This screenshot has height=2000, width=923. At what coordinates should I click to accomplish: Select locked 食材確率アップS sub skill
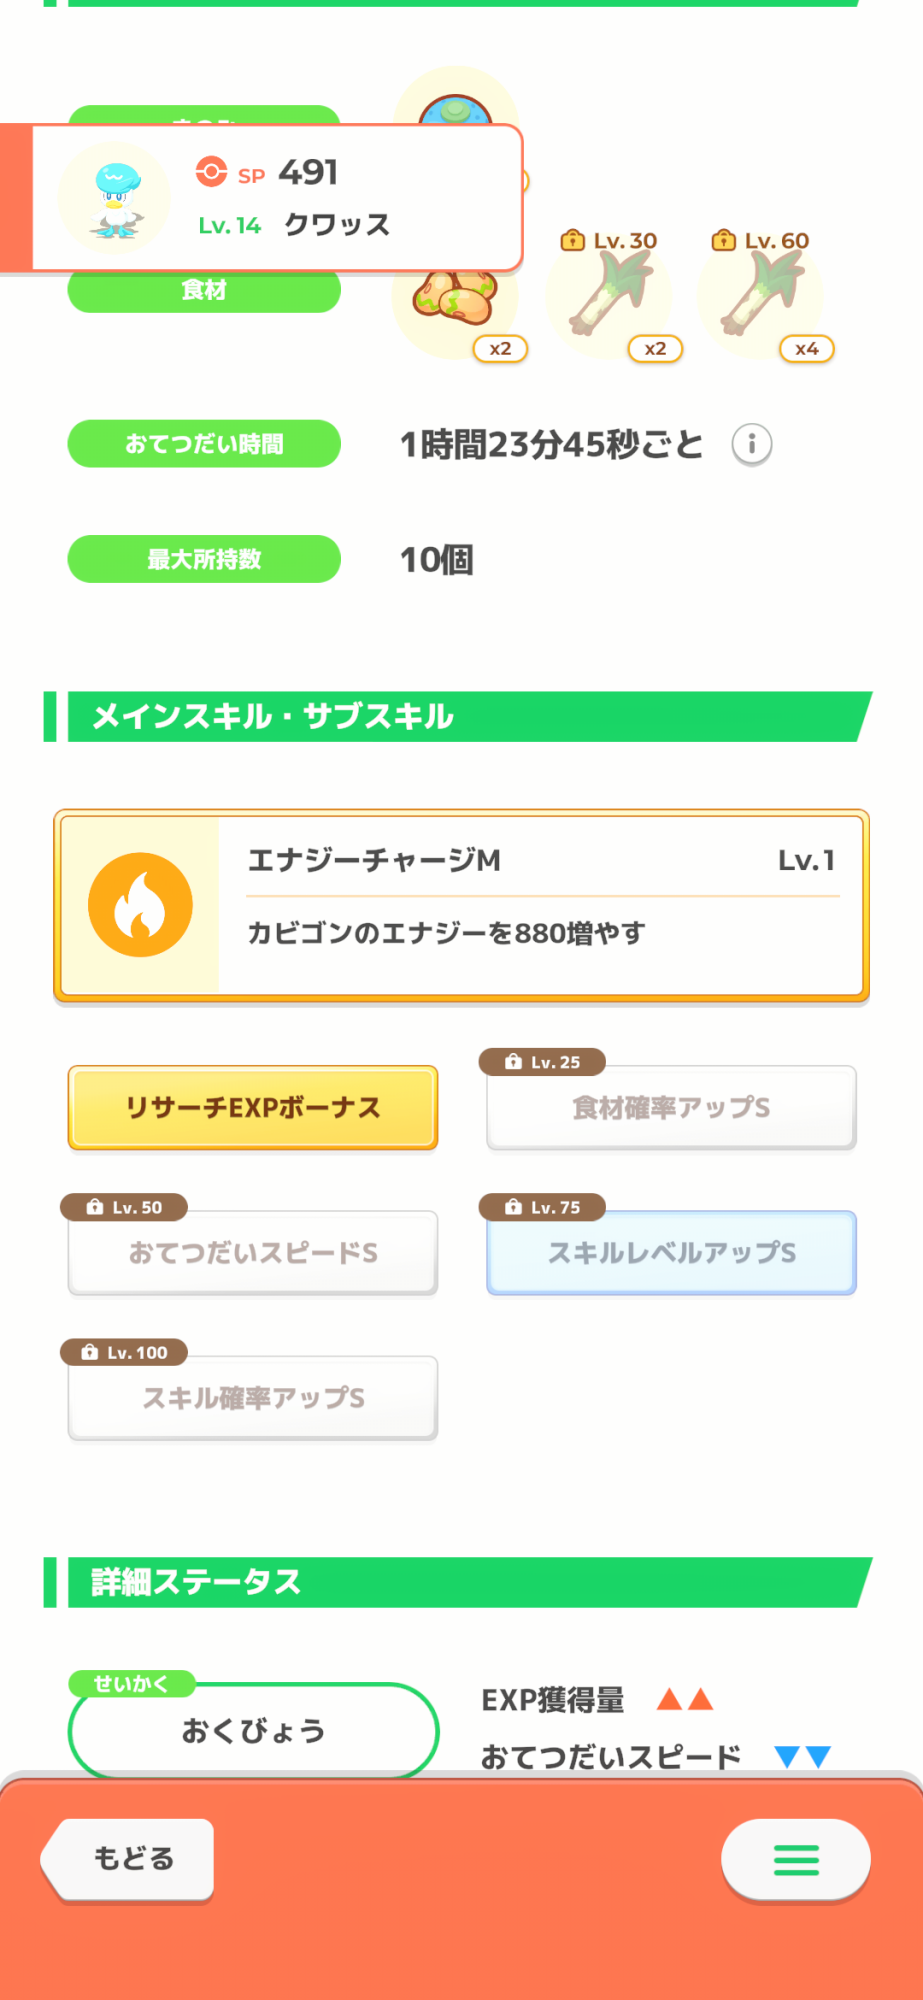pos(671,1108)
